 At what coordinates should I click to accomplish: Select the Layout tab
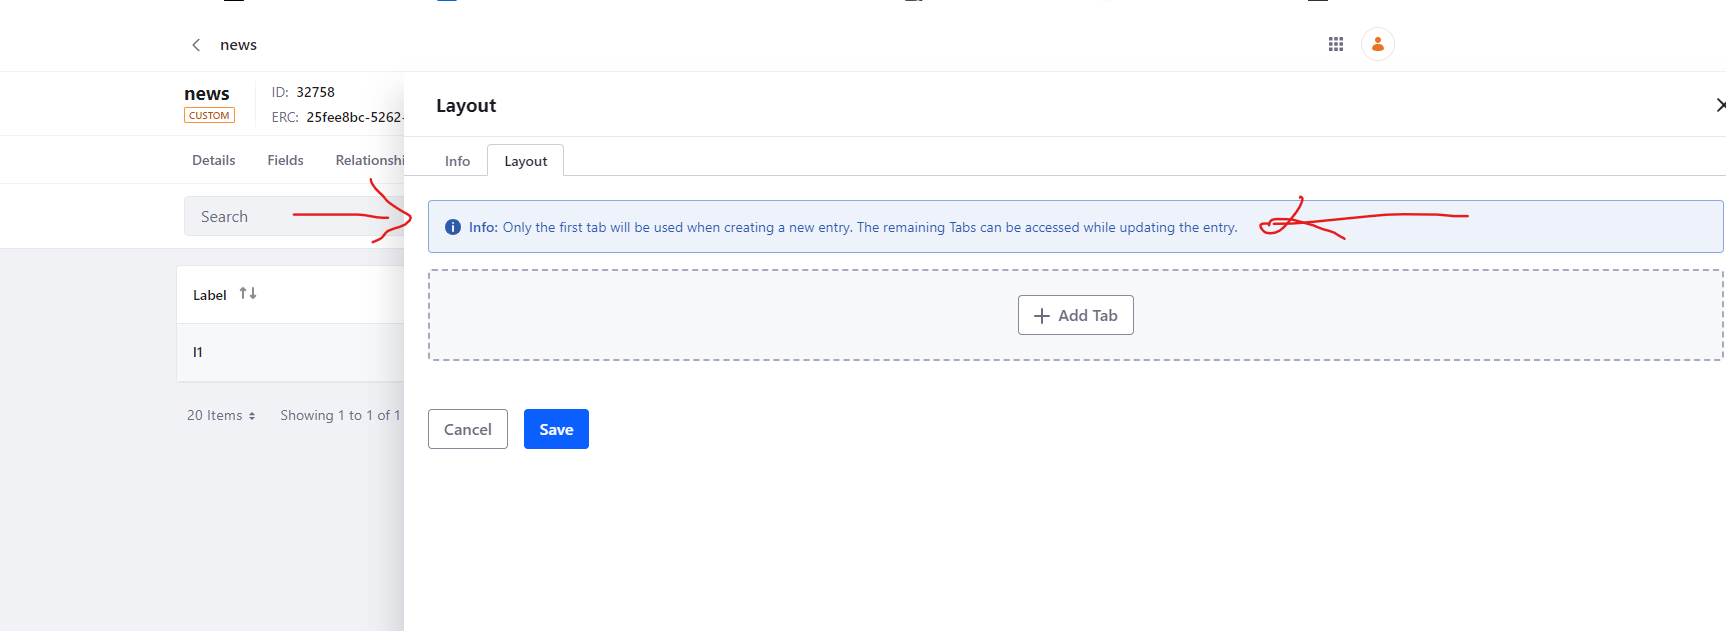coord(526,161)
